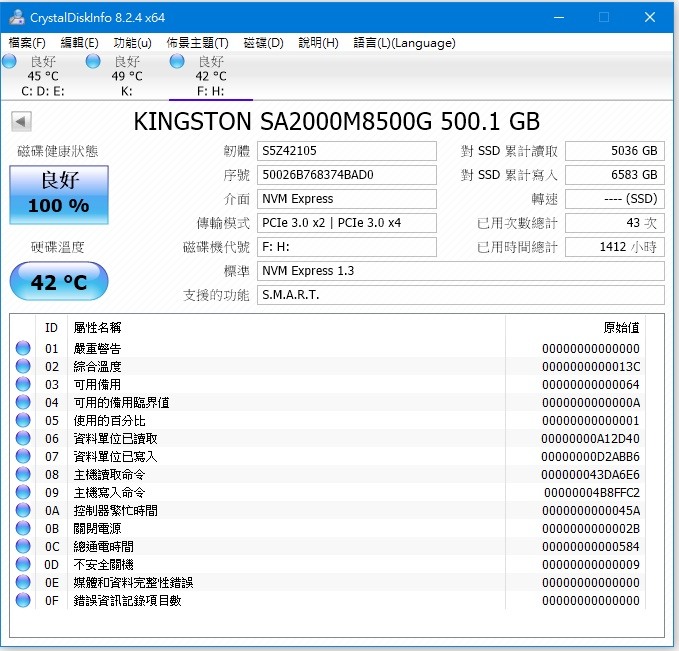Click the drive letter field F: H:
This screenshot has width=679, height=651.
click(x=347, y=247)
